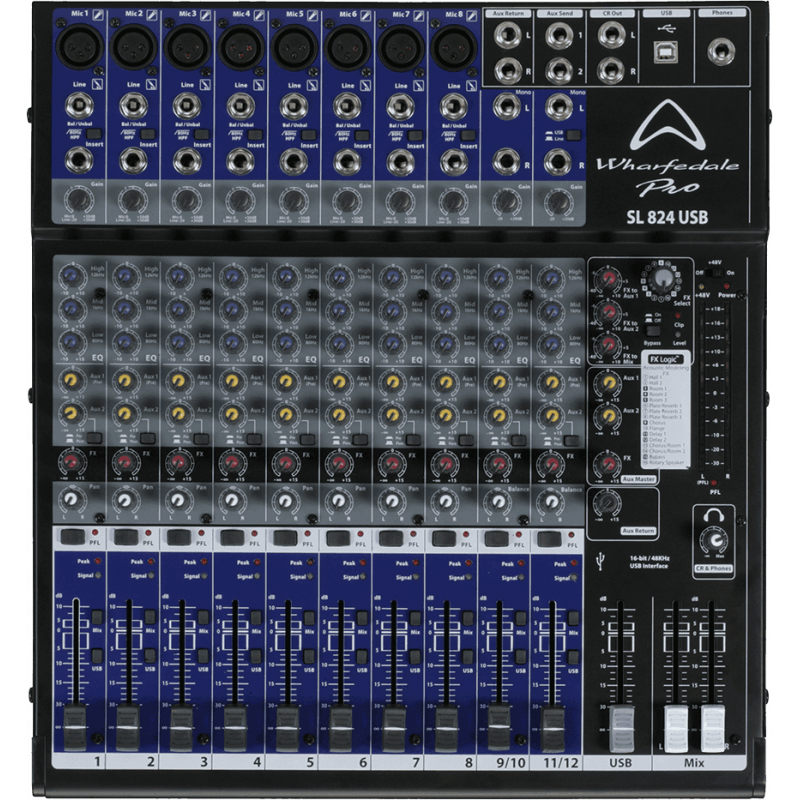Click the Phones output jack

pyautogui.click(x=721, y=51)
